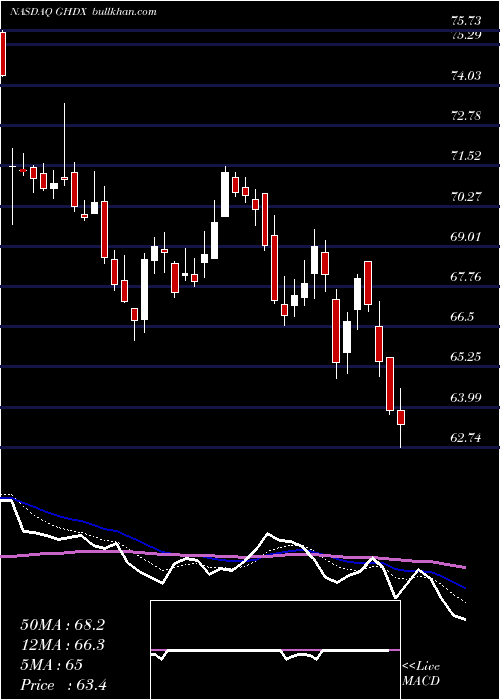Select the 66.5 price axis label

pyautogui.click(x=462, y=317)
